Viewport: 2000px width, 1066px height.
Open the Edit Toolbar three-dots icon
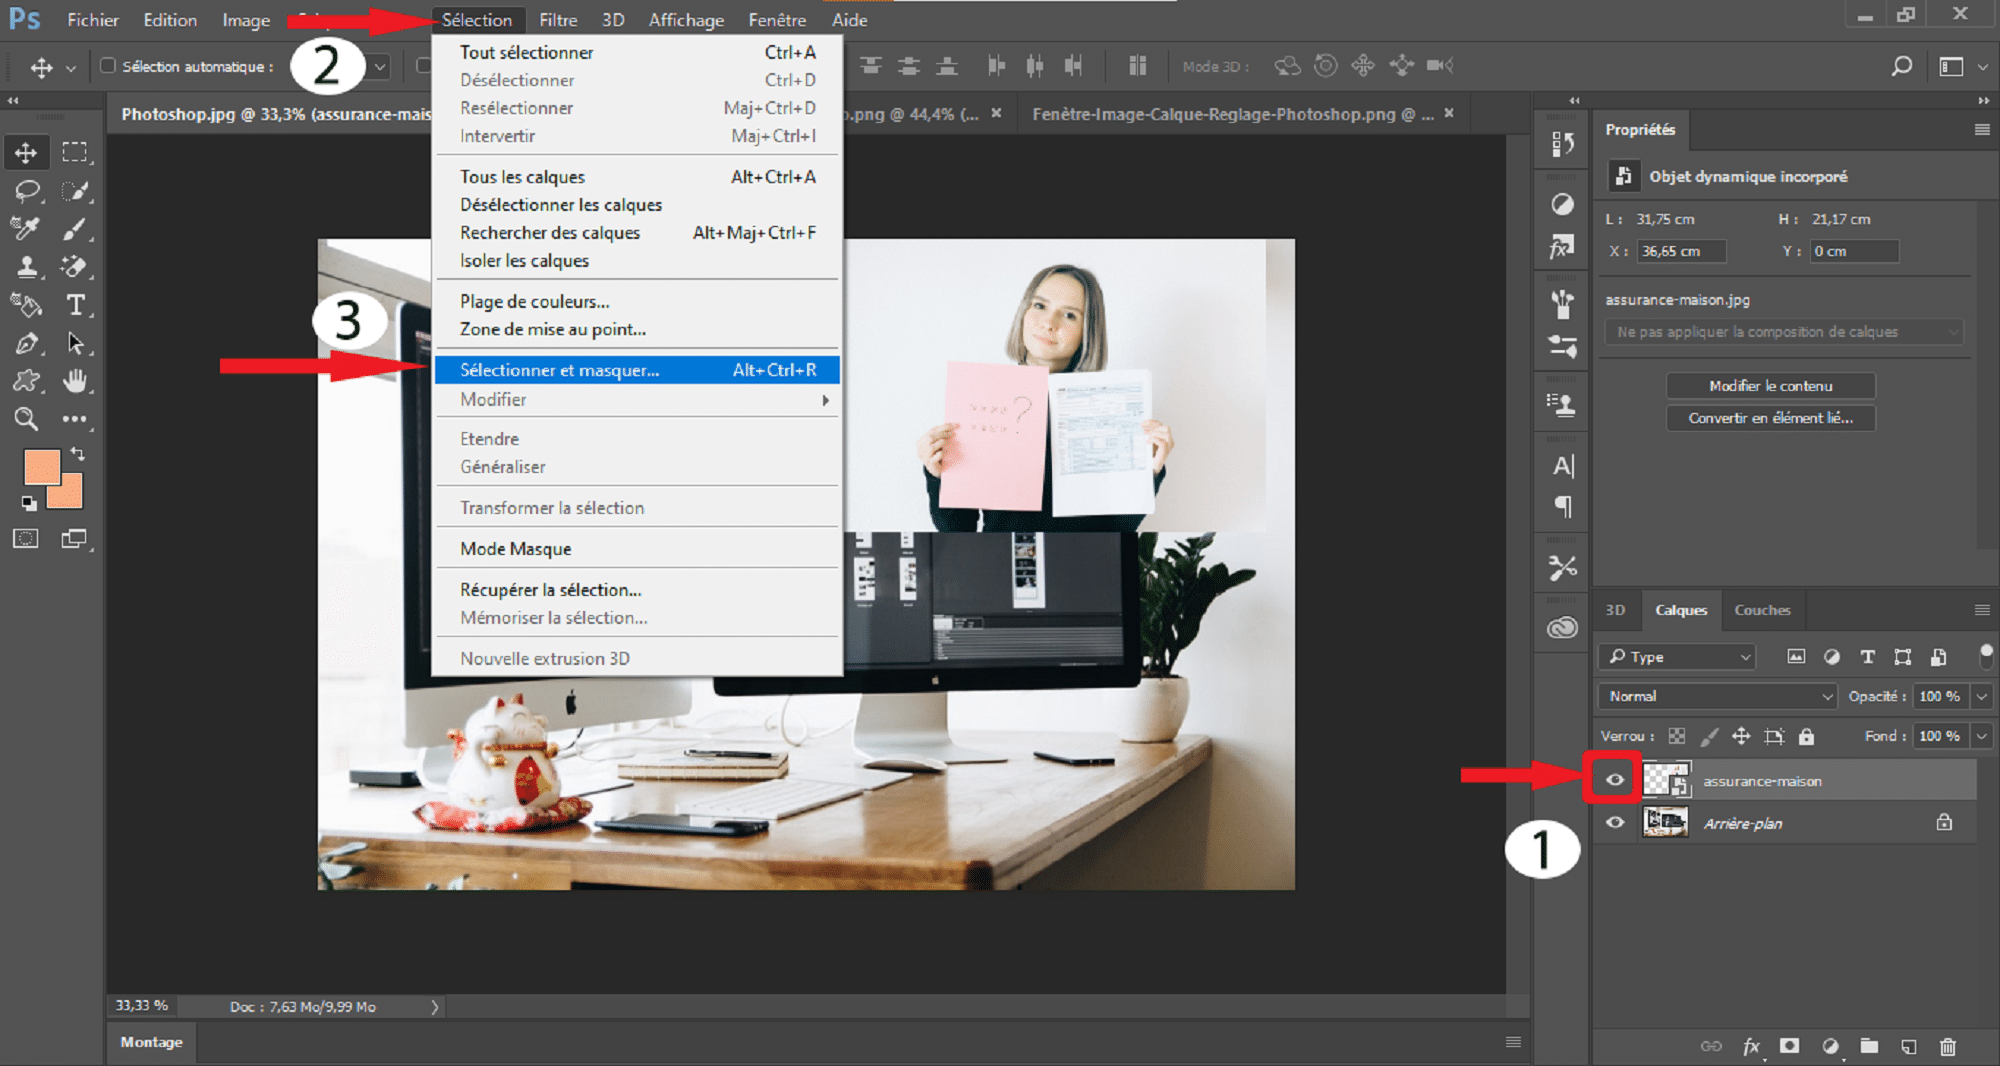pyautogui.click(x=75, y=419)
